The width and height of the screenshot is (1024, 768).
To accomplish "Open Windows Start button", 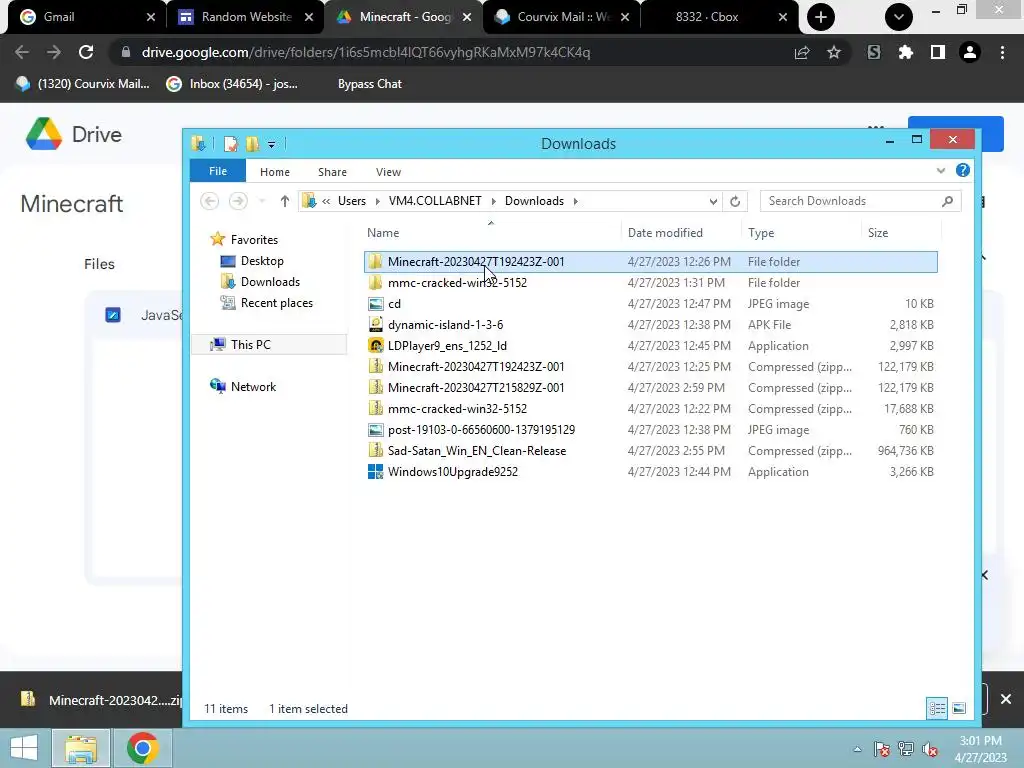I will (24, 748).
